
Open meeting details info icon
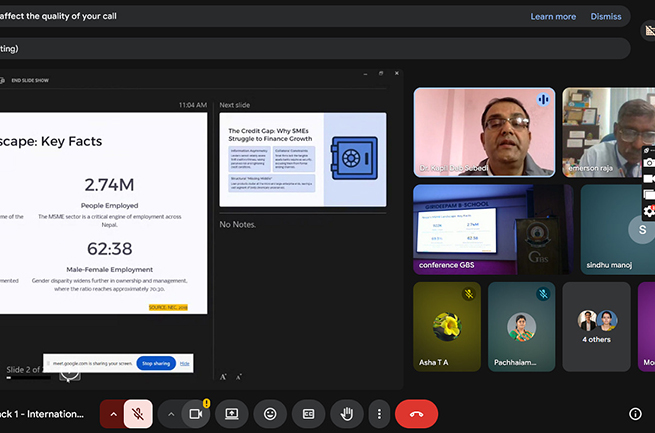[x=635, y=413]
